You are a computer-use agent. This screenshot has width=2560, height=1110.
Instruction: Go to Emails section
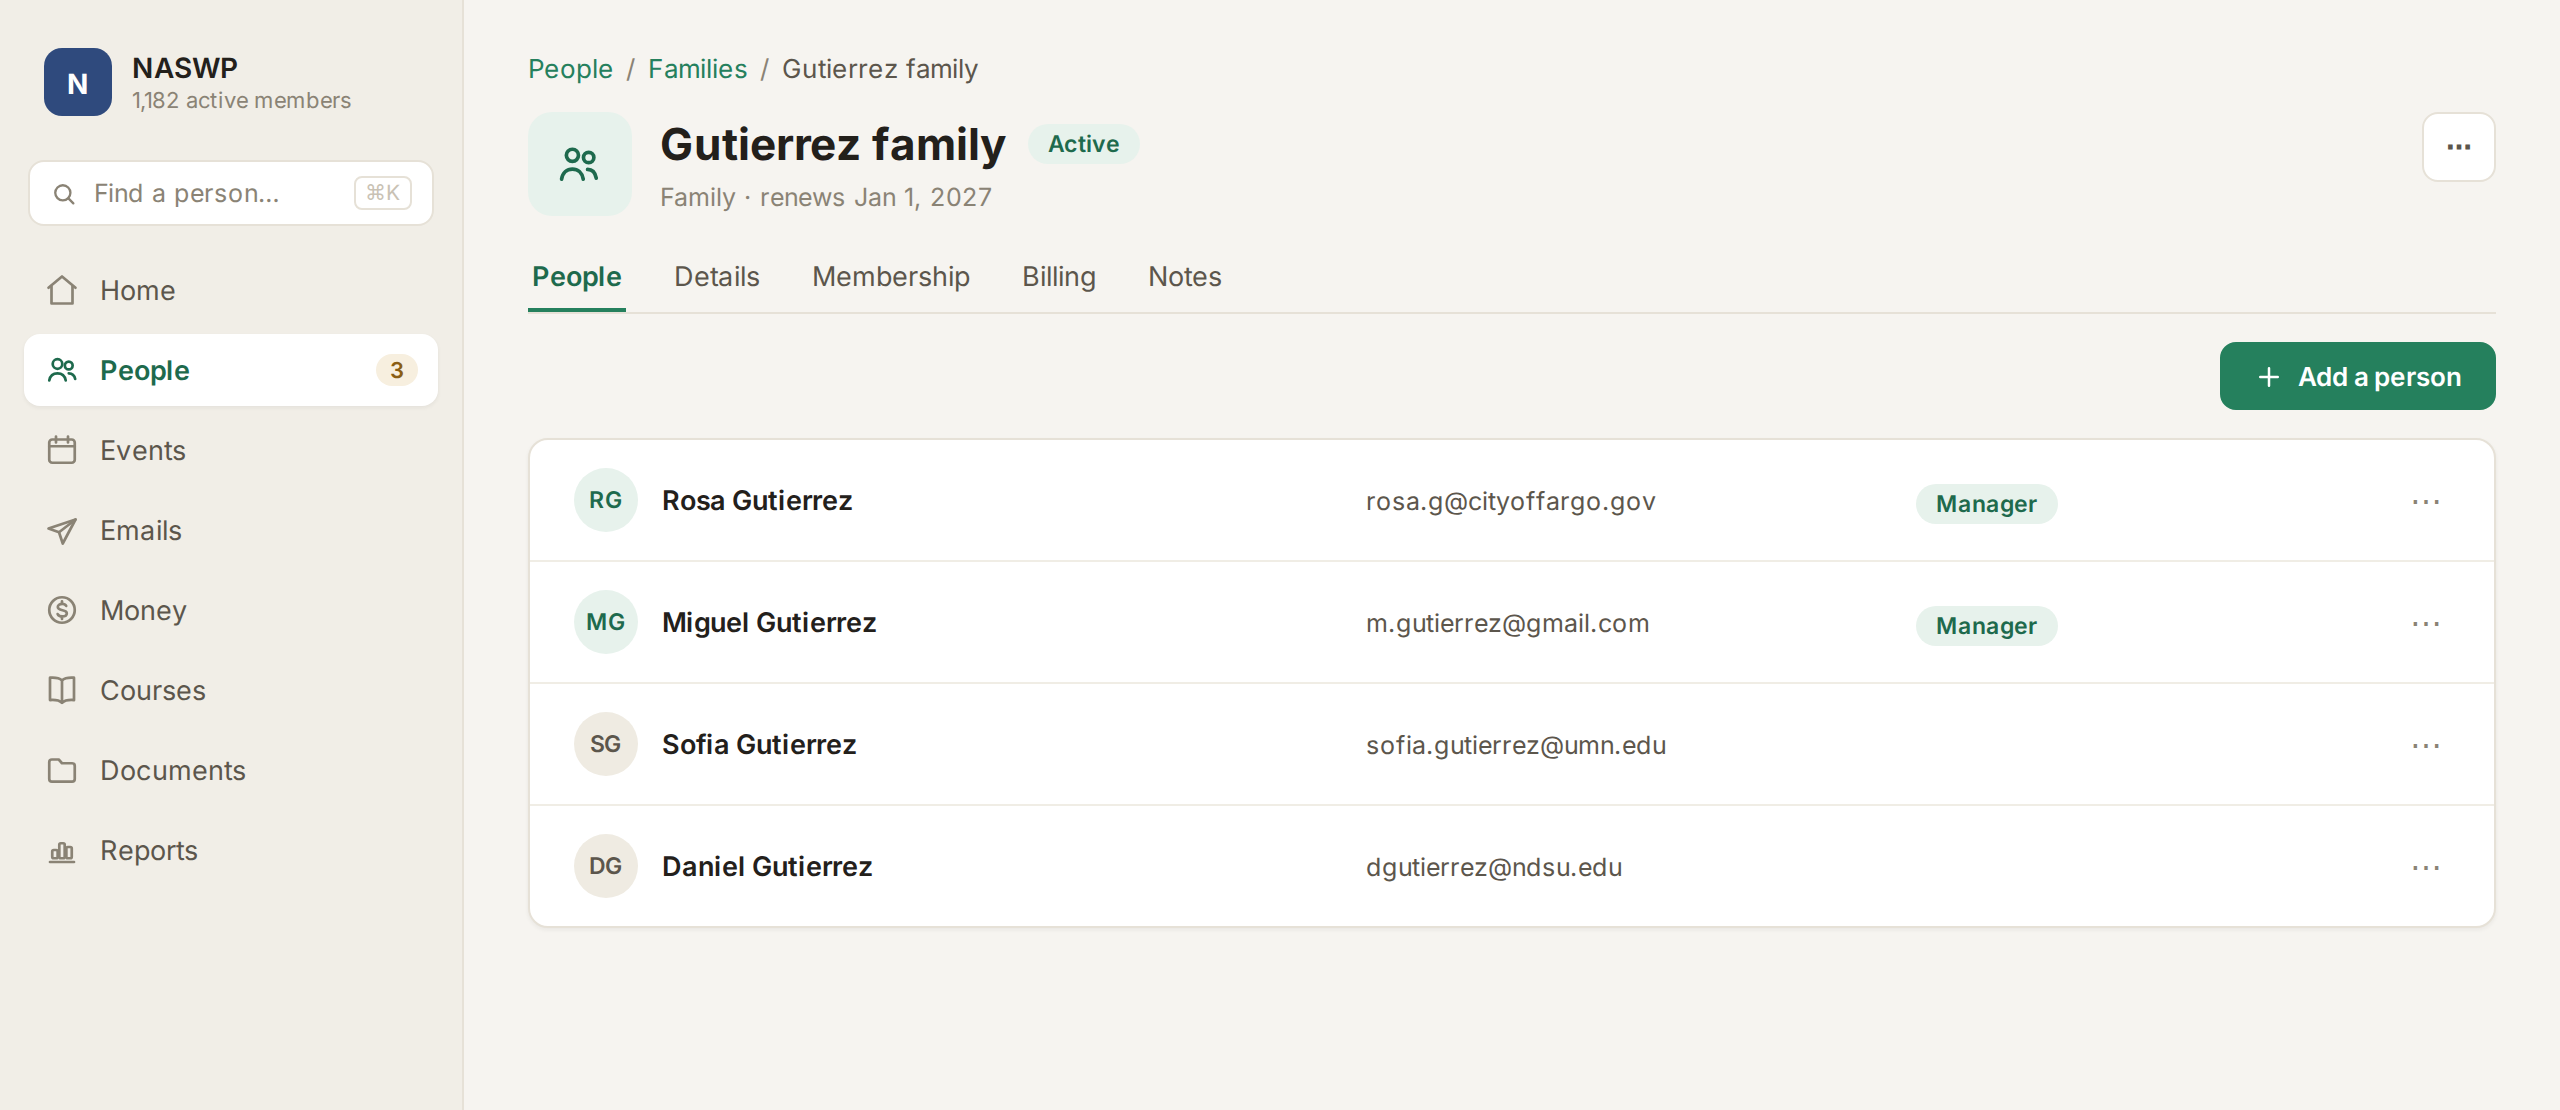pyautogui.click(x=231, y=530)
